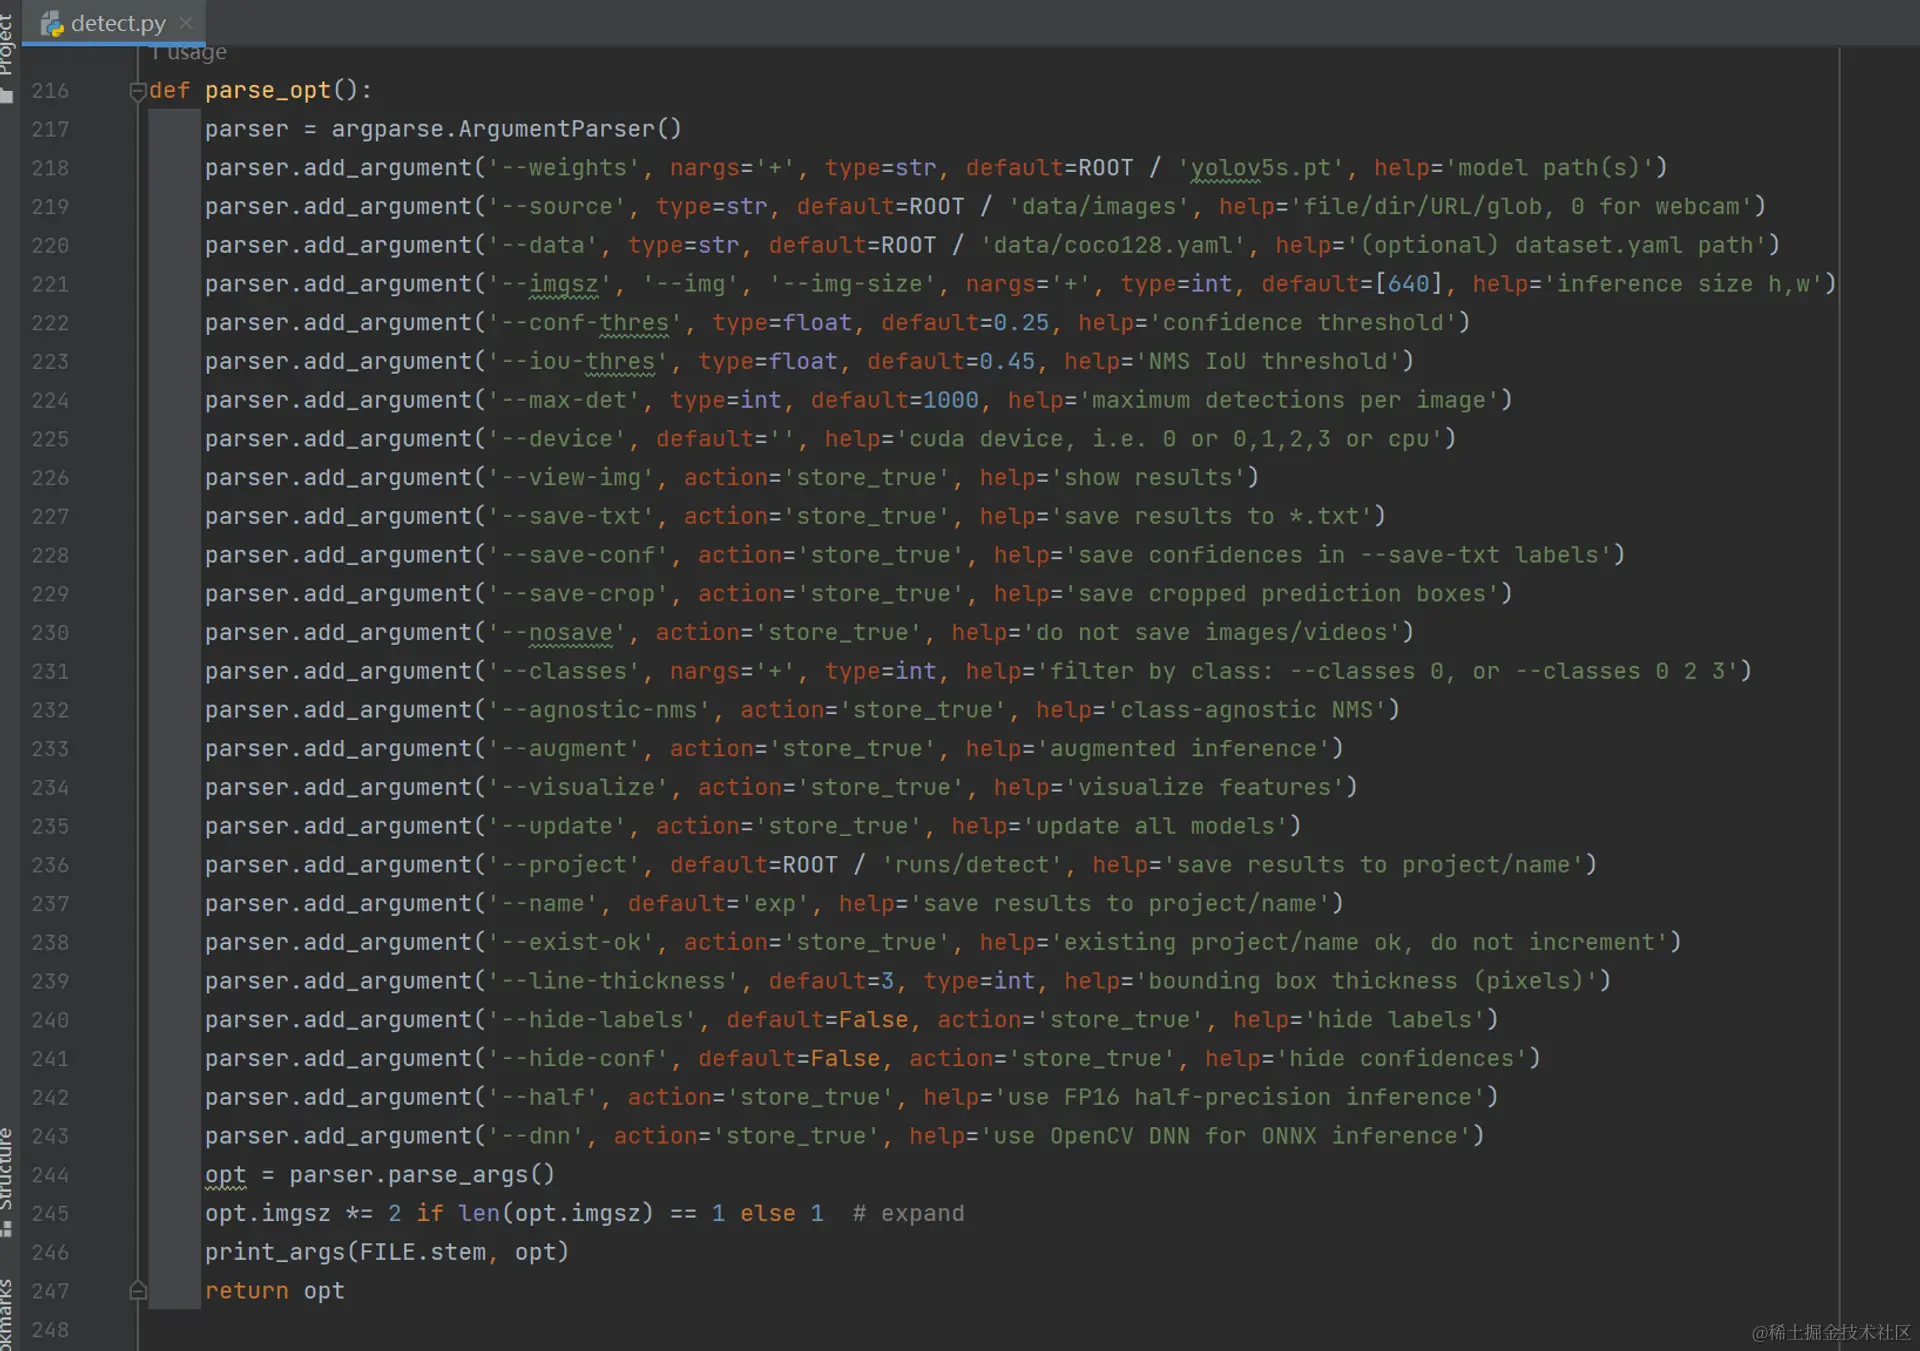
Task: Click ArgumentParser on line 217
Action: (556, 129)
